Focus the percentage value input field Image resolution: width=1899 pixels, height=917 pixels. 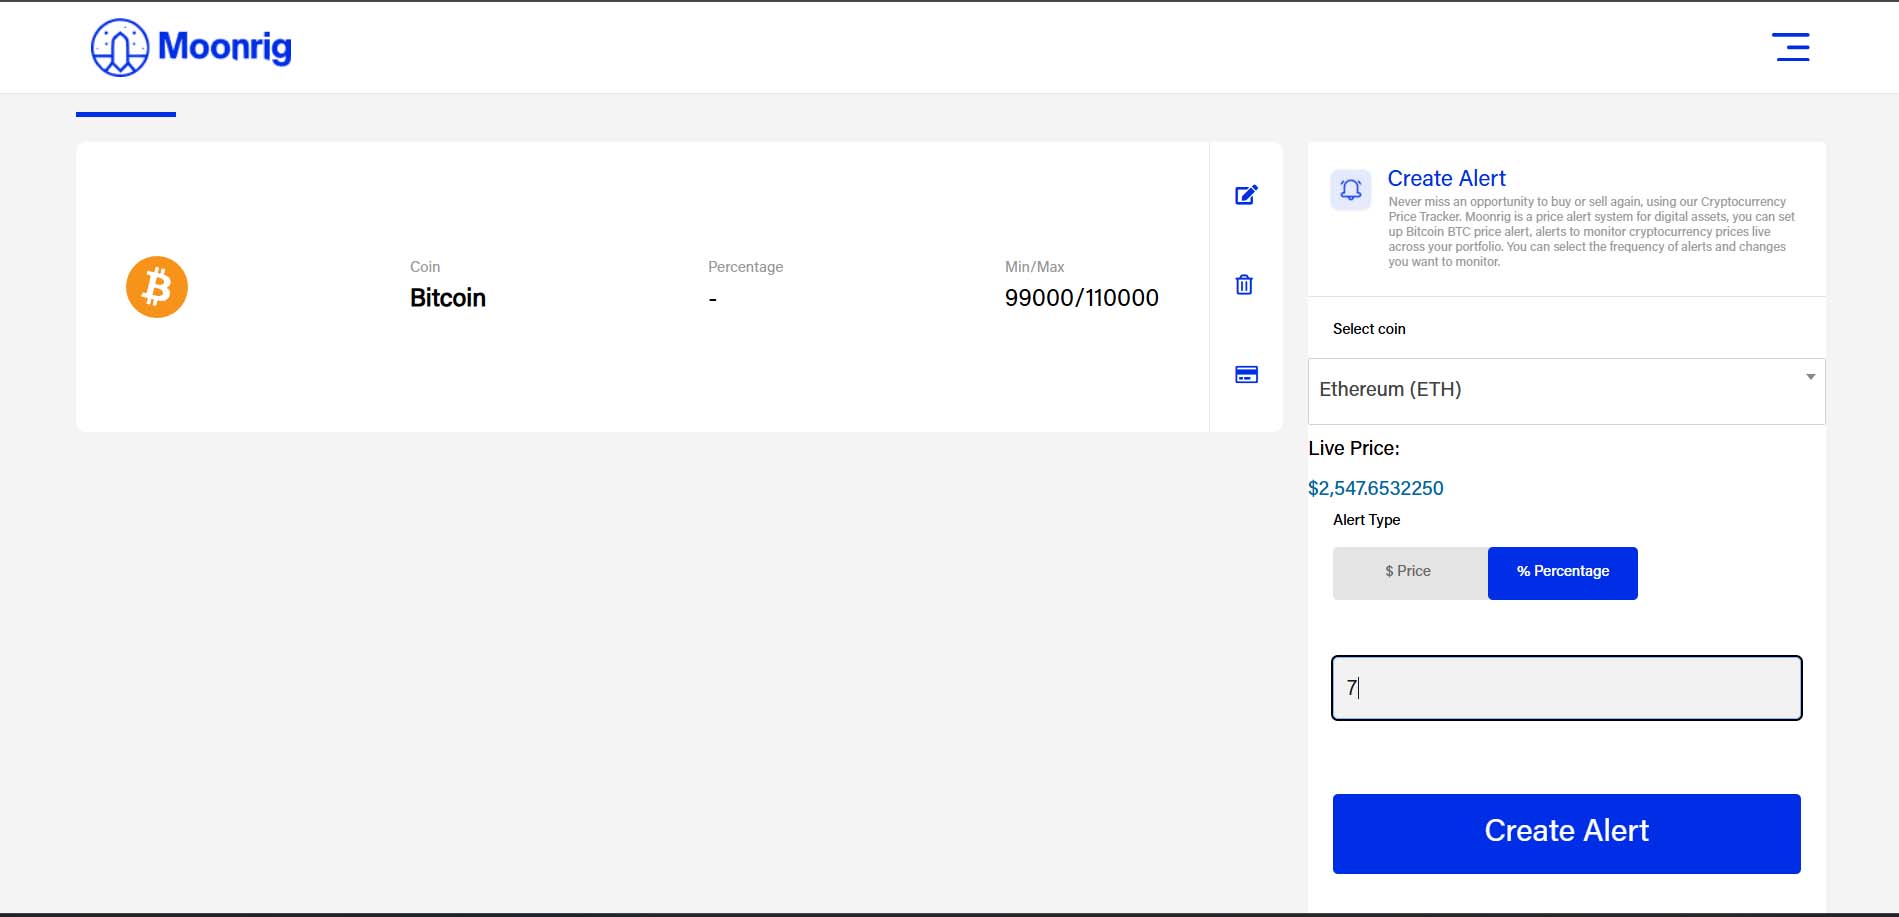[1566, 688]
